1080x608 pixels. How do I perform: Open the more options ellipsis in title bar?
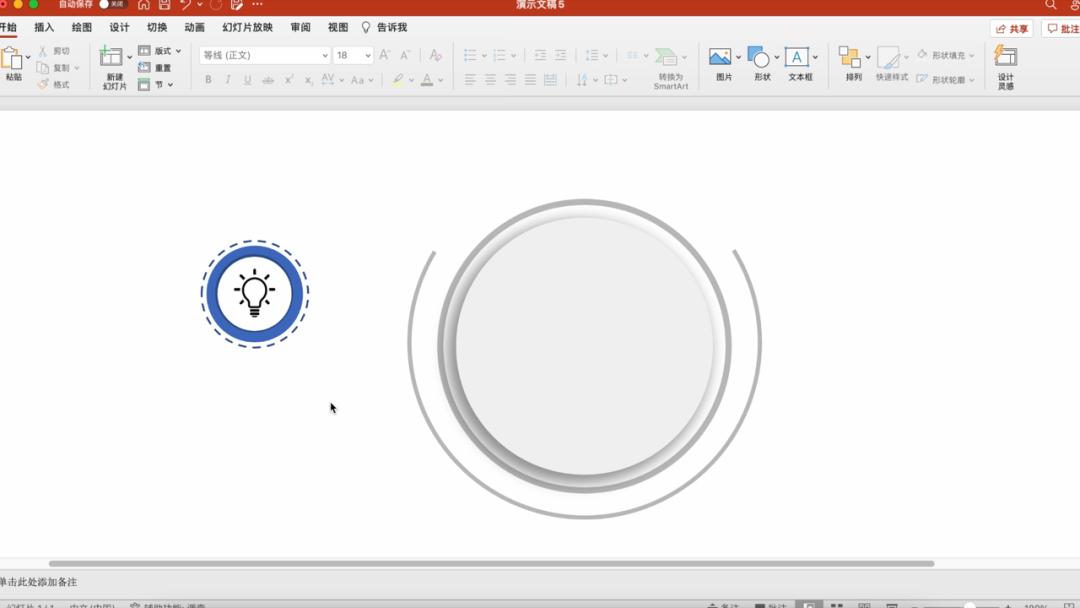point(258,4)
